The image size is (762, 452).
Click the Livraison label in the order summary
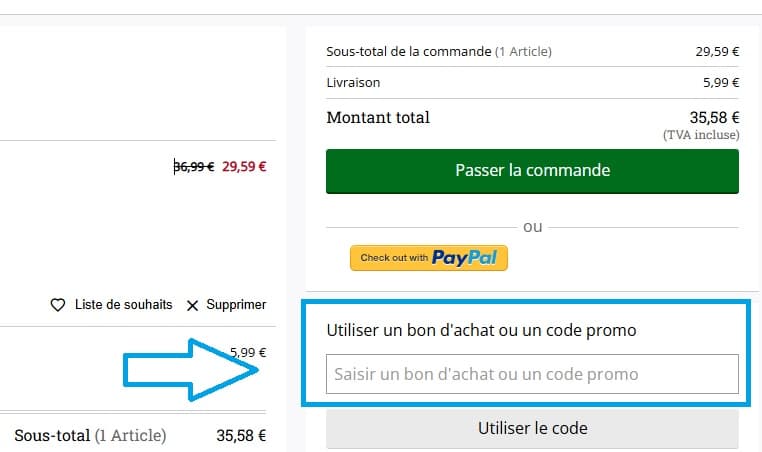(353, 83)
